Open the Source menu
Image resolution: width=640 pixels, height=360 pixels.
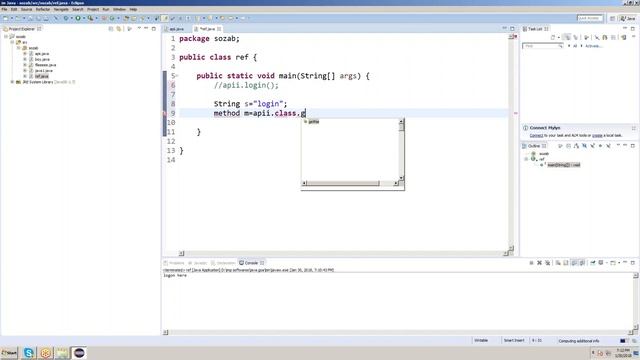(27, 9)
